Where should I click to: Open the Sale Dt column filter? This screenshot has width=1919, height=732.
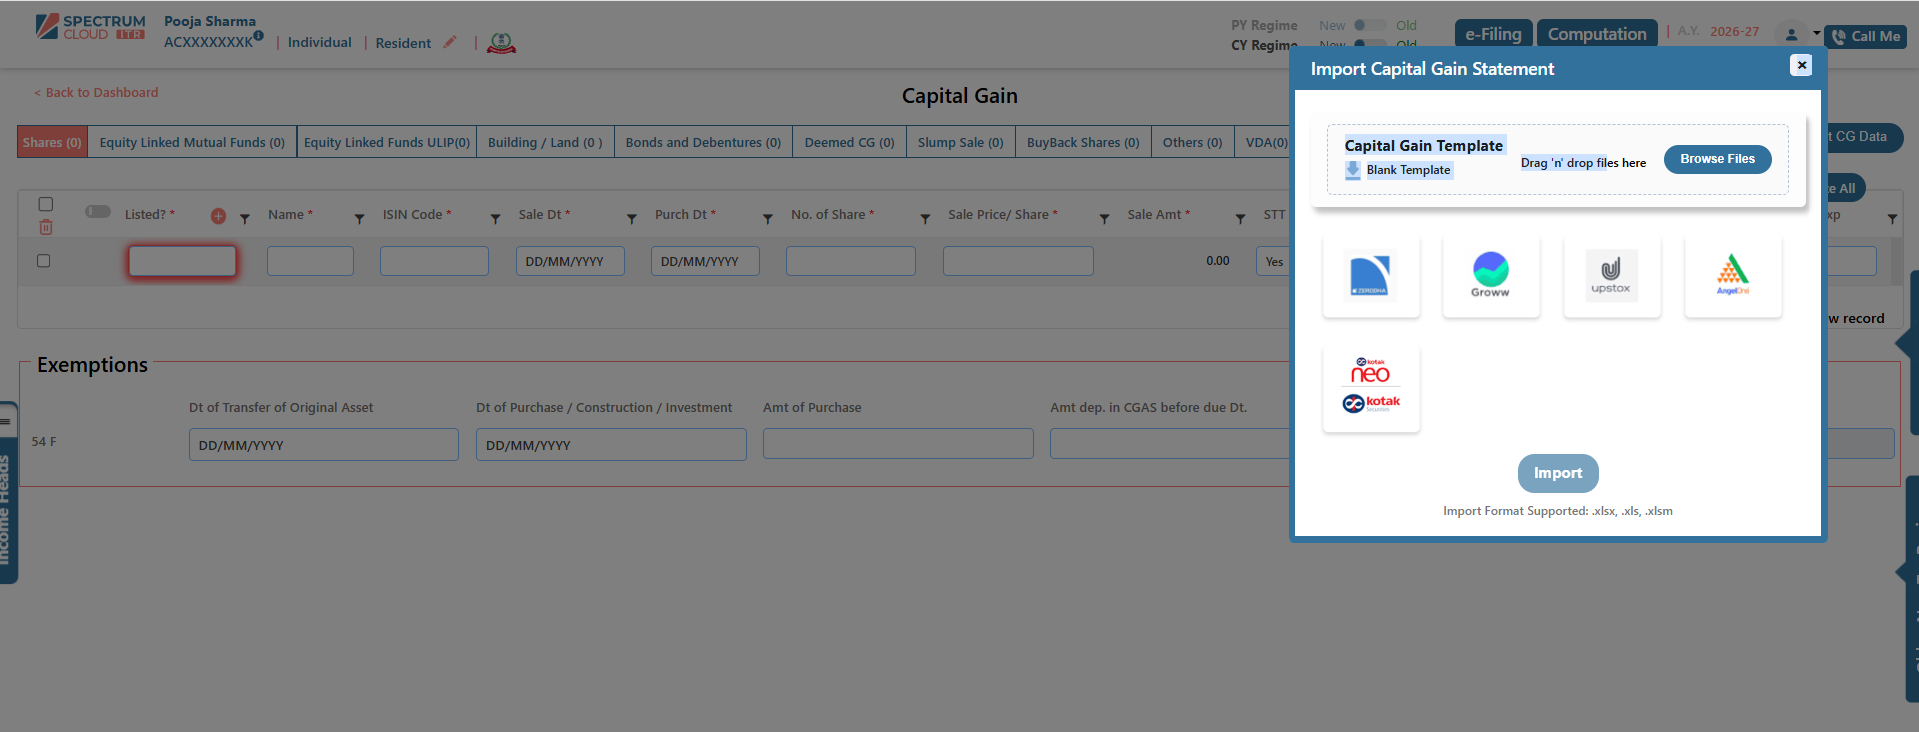[x=631, y=218]
